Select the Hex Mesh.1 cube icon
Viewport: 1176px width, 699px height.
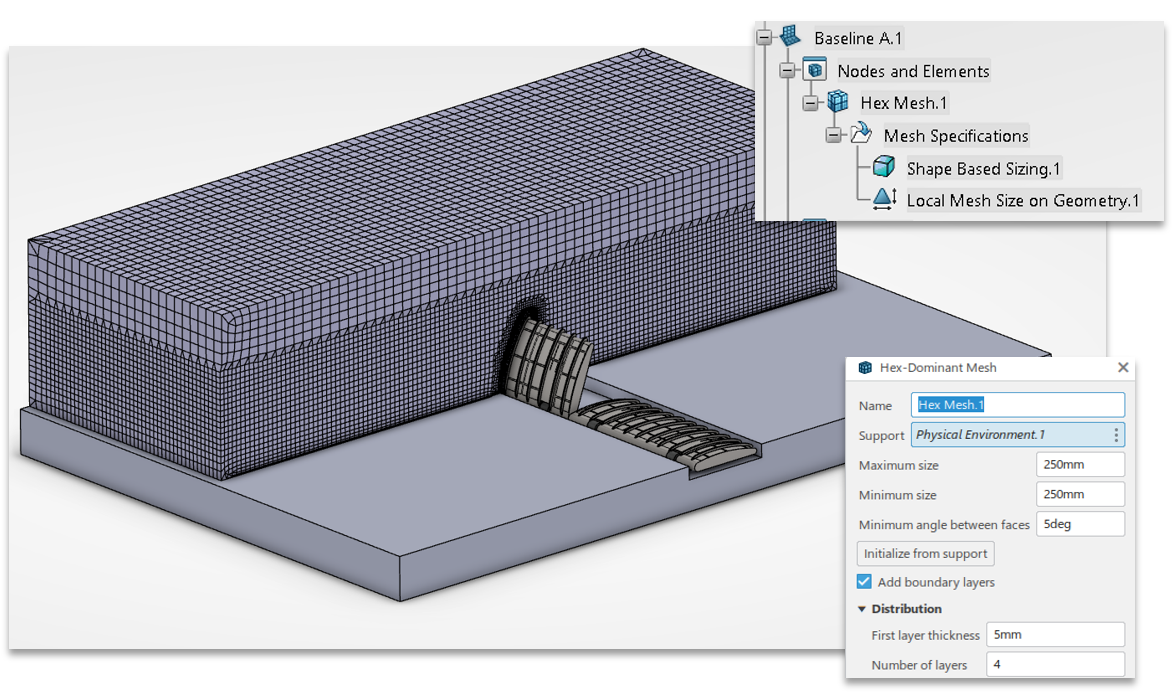[837, 102]
